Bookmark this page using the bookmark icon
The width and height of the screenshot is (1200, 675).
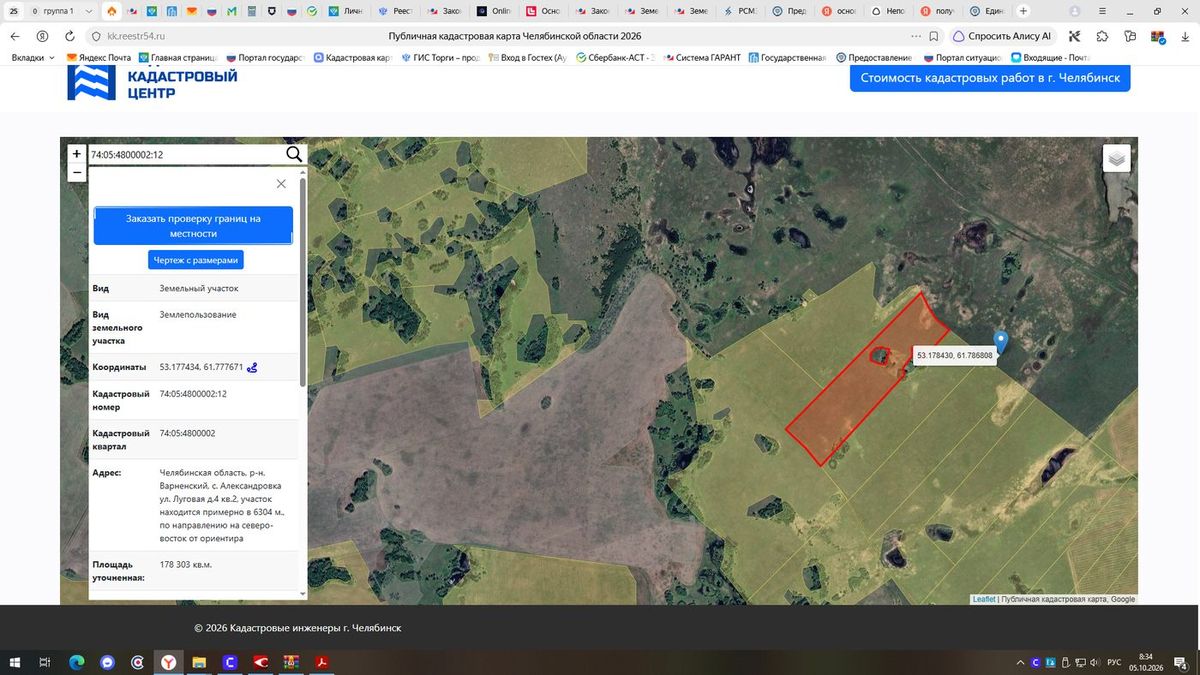coord(932,35)
